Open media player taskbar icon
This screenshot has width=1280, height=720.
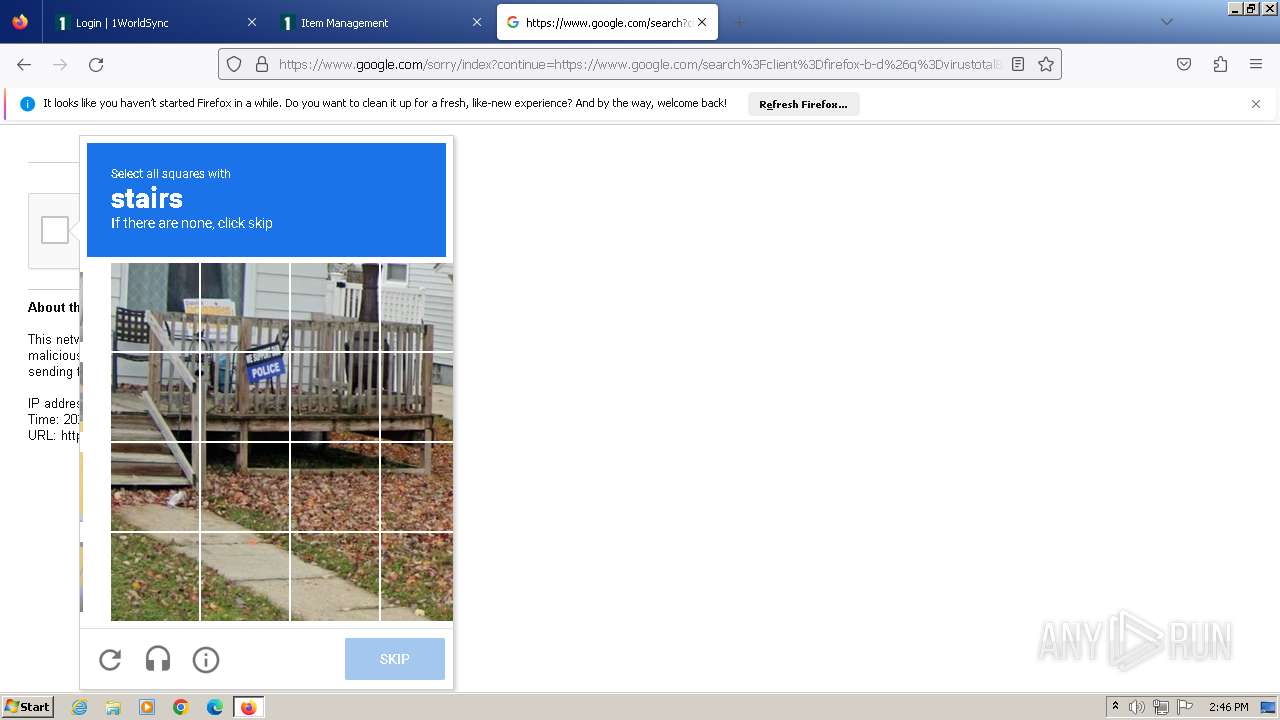point(147,707)
